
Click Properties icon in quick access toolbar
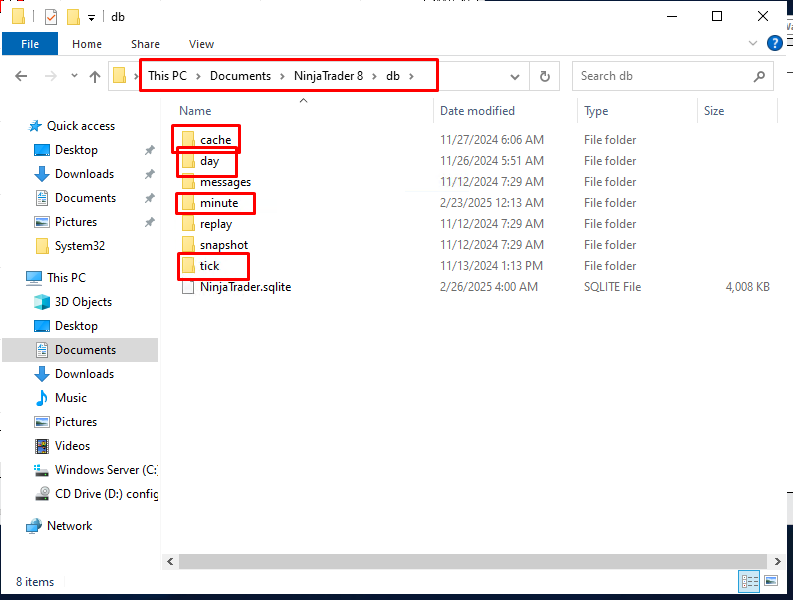51,16
